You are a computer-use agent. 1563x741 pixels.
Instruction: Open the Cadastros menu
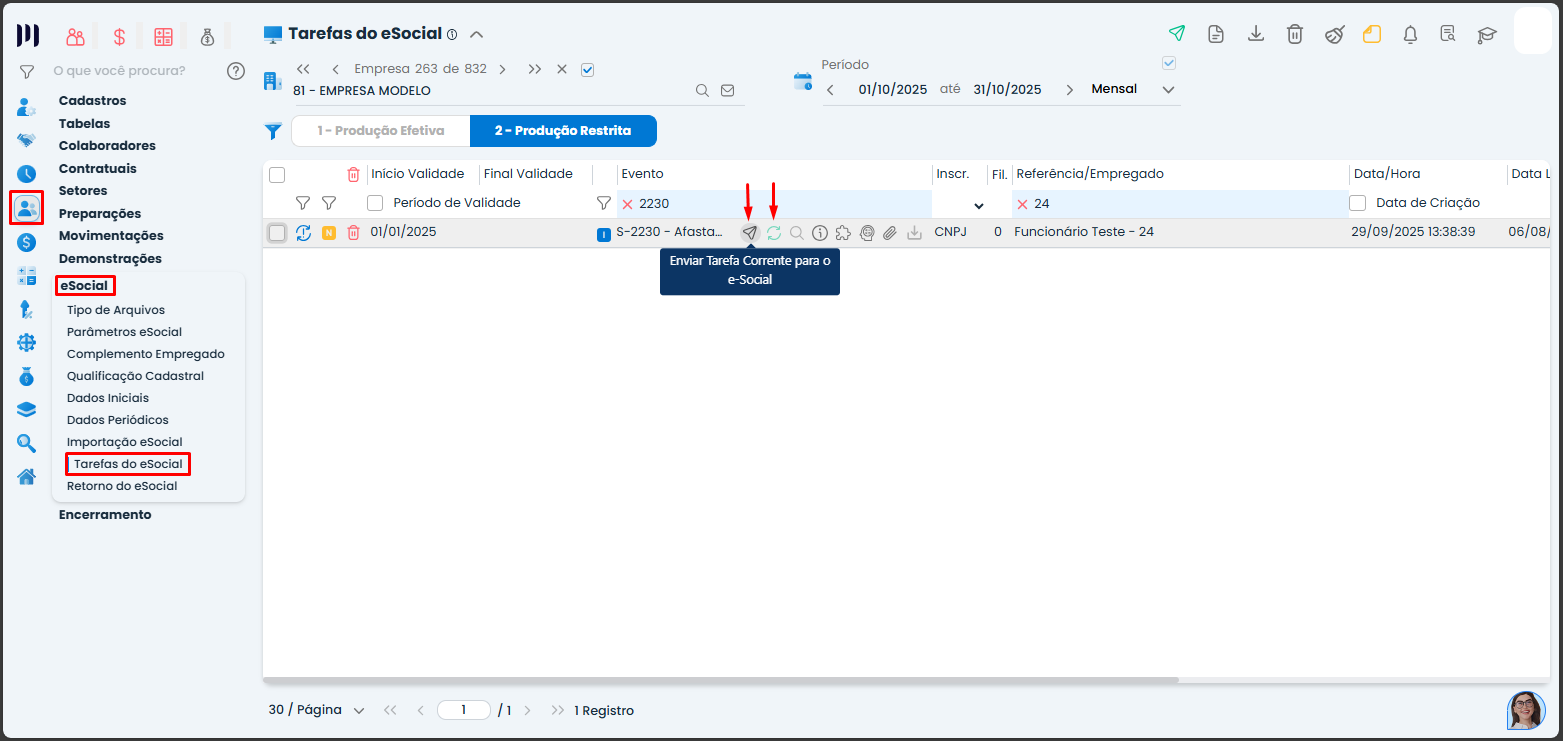point(93,101)
